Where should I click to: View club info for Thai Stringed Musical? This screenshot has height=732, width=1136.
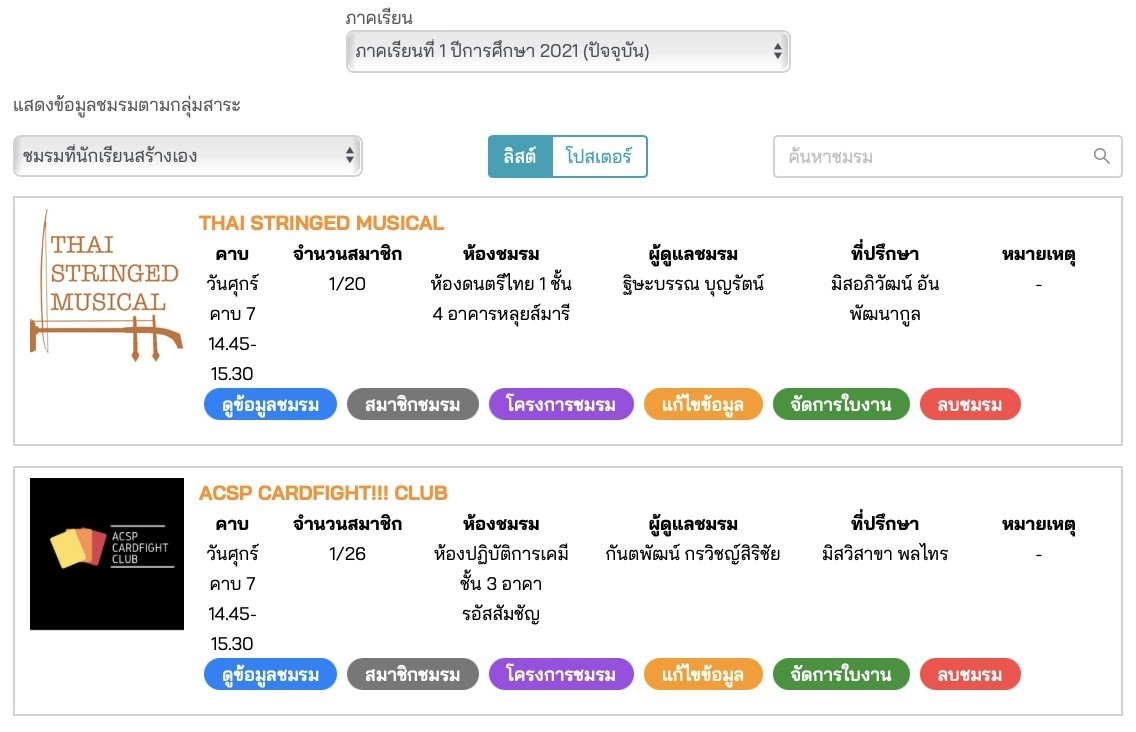pos(270,405)
